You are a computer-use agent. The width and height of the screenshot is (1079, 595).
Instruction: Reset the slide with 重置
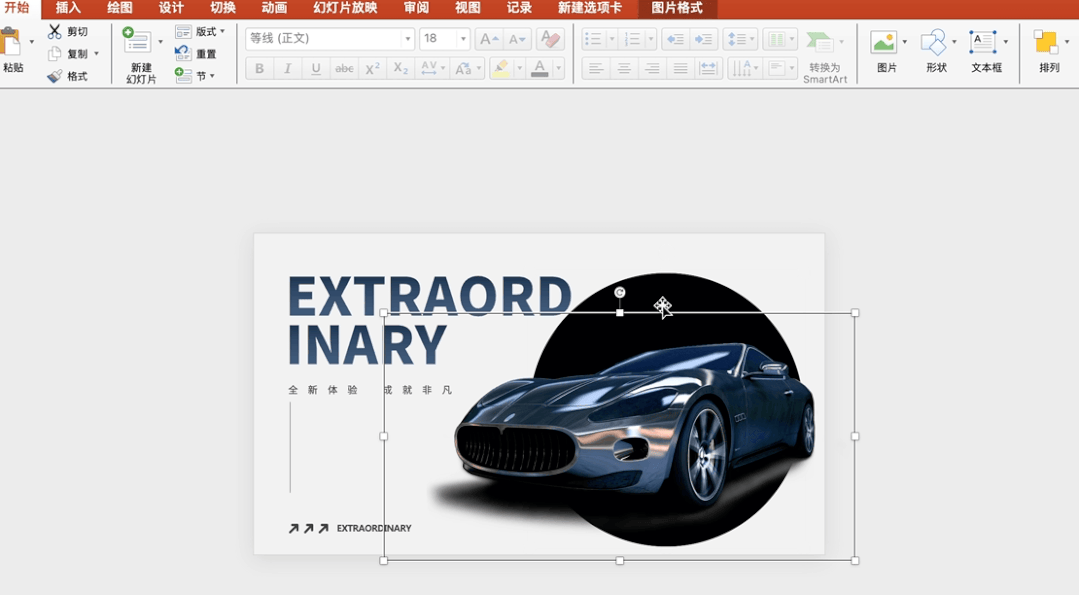pyautogui.click(x=196, y=54)
